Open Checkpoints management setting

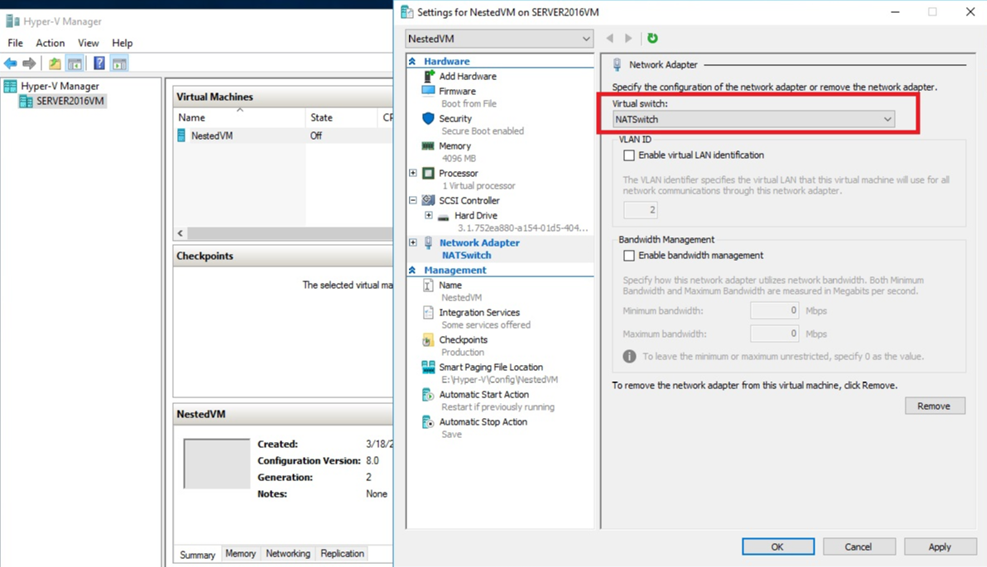pyautogui.click(x=463, y=340)
